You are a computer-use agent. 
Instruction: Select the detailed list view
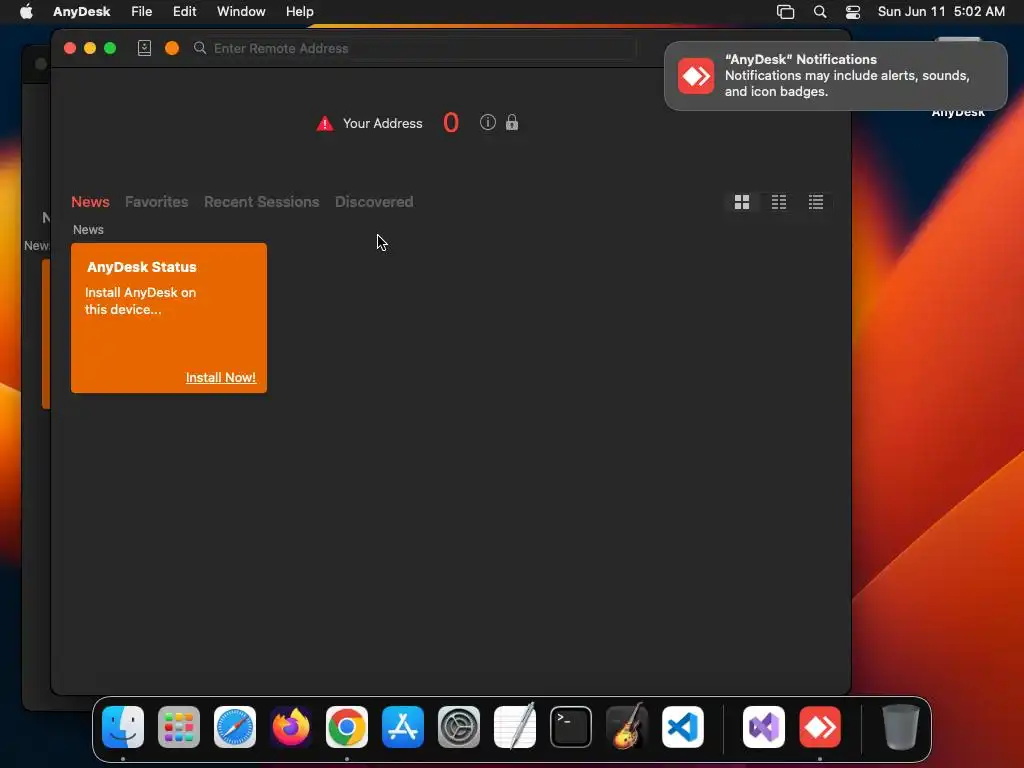coord(816,202)
